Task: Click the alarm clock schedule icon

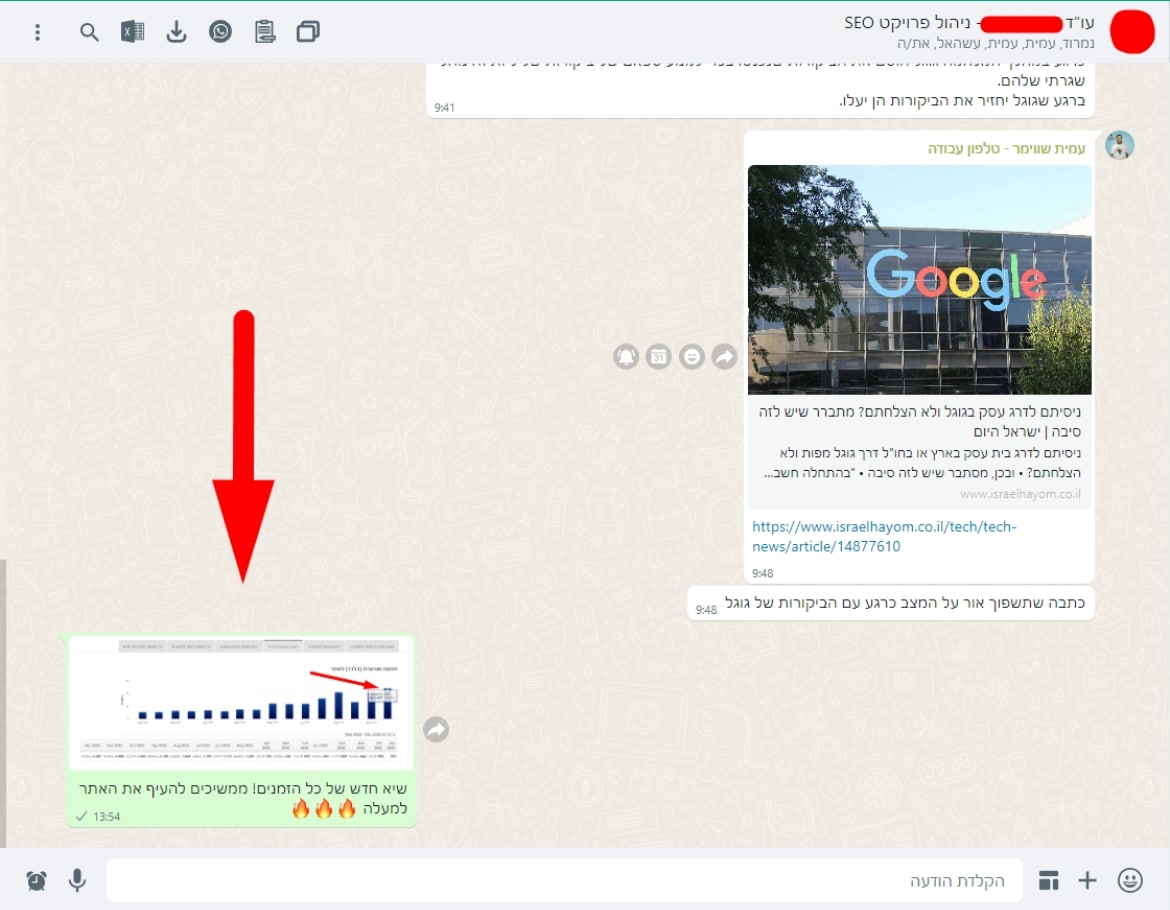Action: pos(36,880)
